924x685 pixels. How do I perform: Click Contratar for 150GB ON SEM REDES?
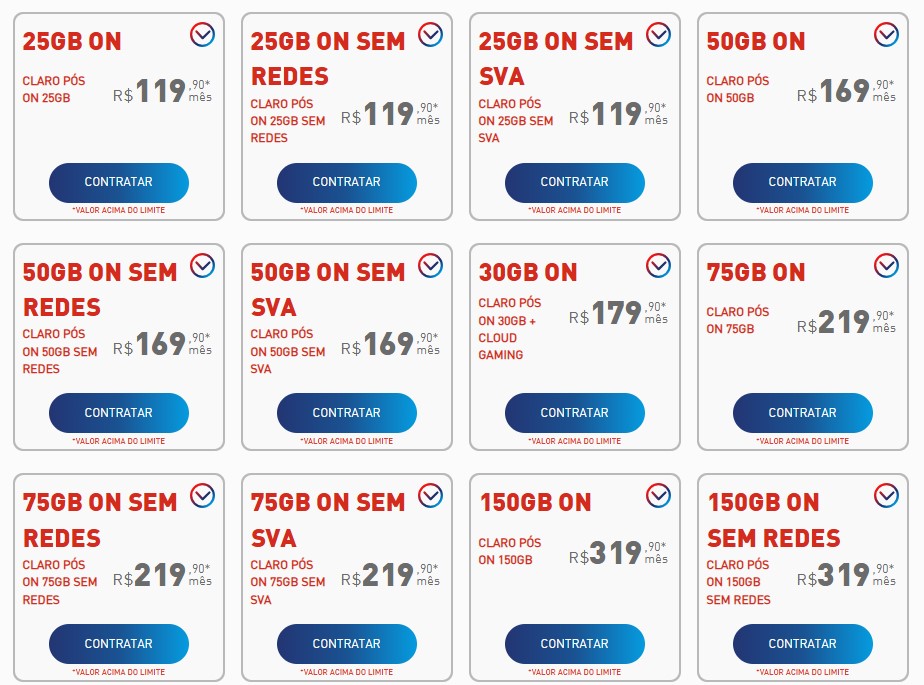click(803, 644)
